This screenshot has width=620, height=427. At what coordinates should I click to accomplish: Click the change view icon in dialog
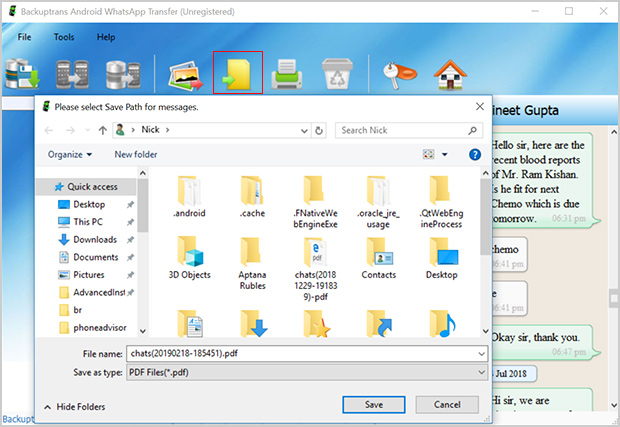[429, 154]
